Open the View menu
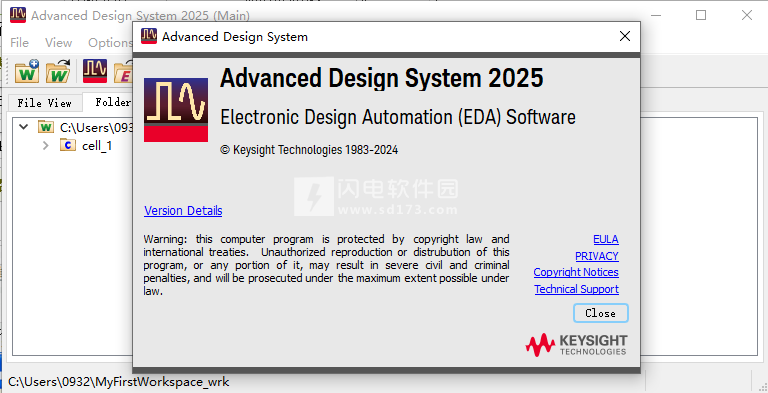Viewport: 768px width, 393px height. (58, 43)
